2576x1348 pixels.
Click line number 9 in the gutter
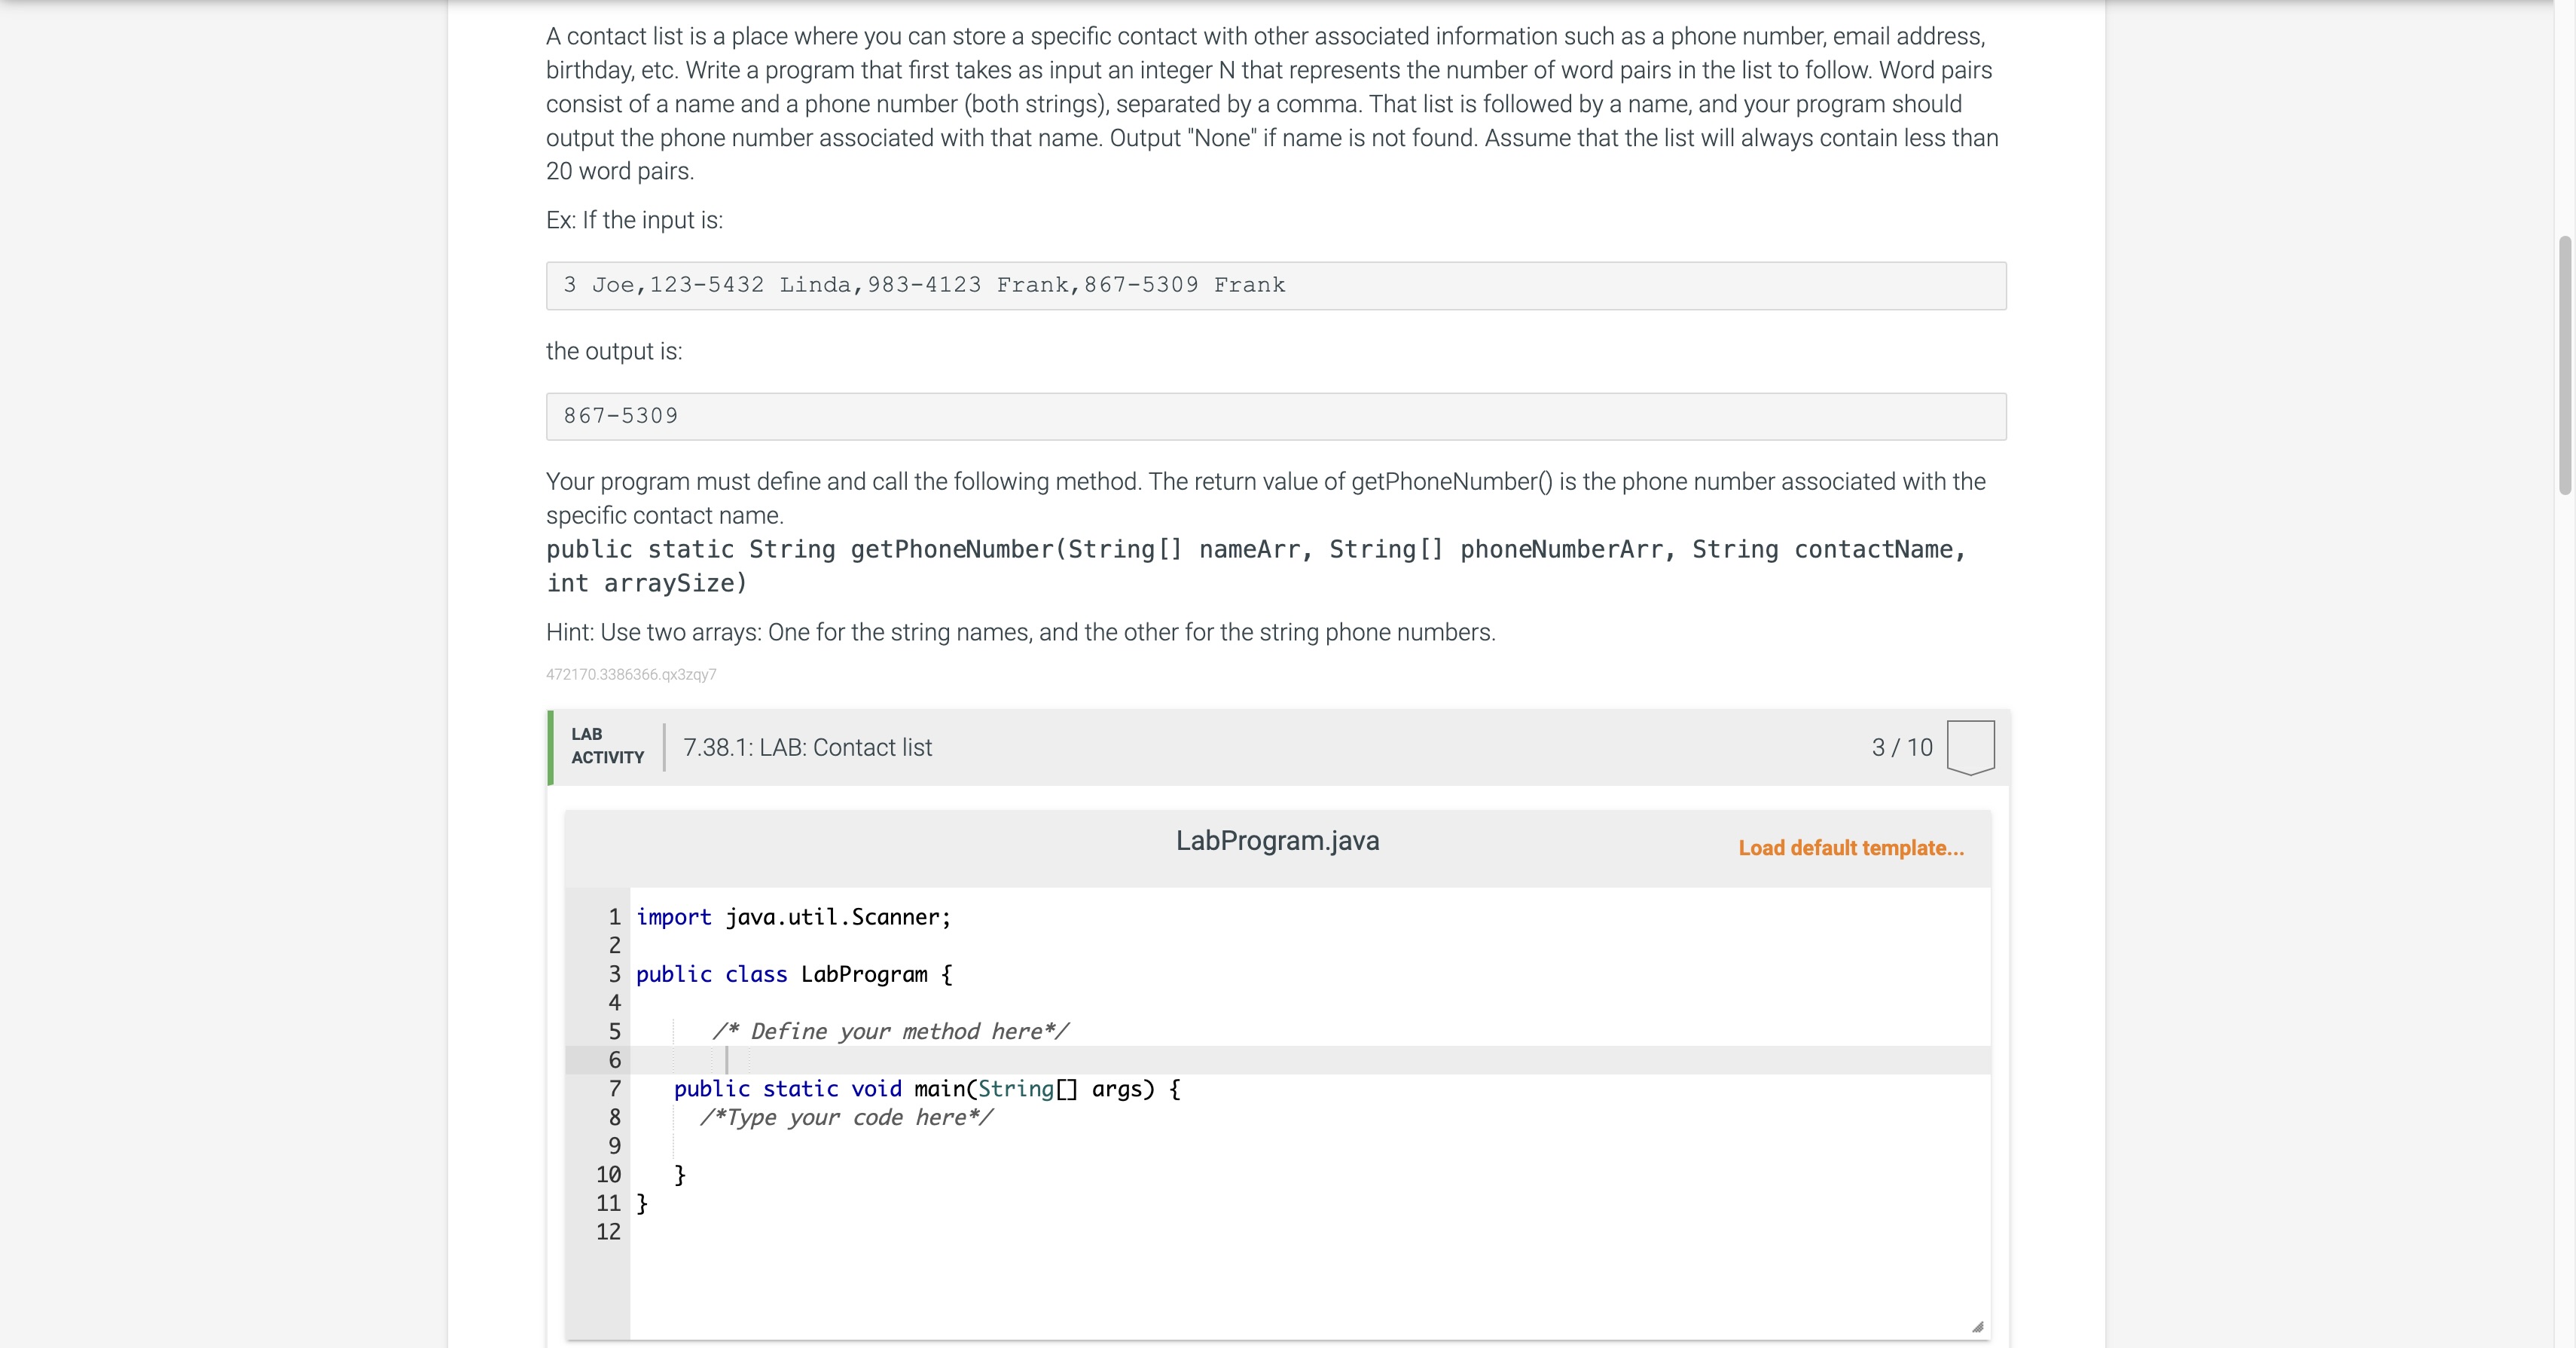(614, 1146)
